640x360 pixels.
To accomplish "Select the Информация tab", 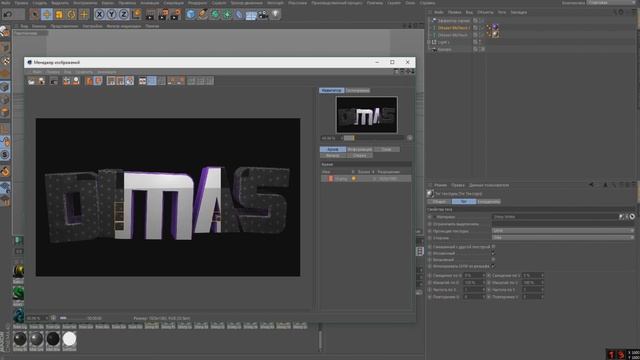I will pyautogui.click(x=360, y=149).
